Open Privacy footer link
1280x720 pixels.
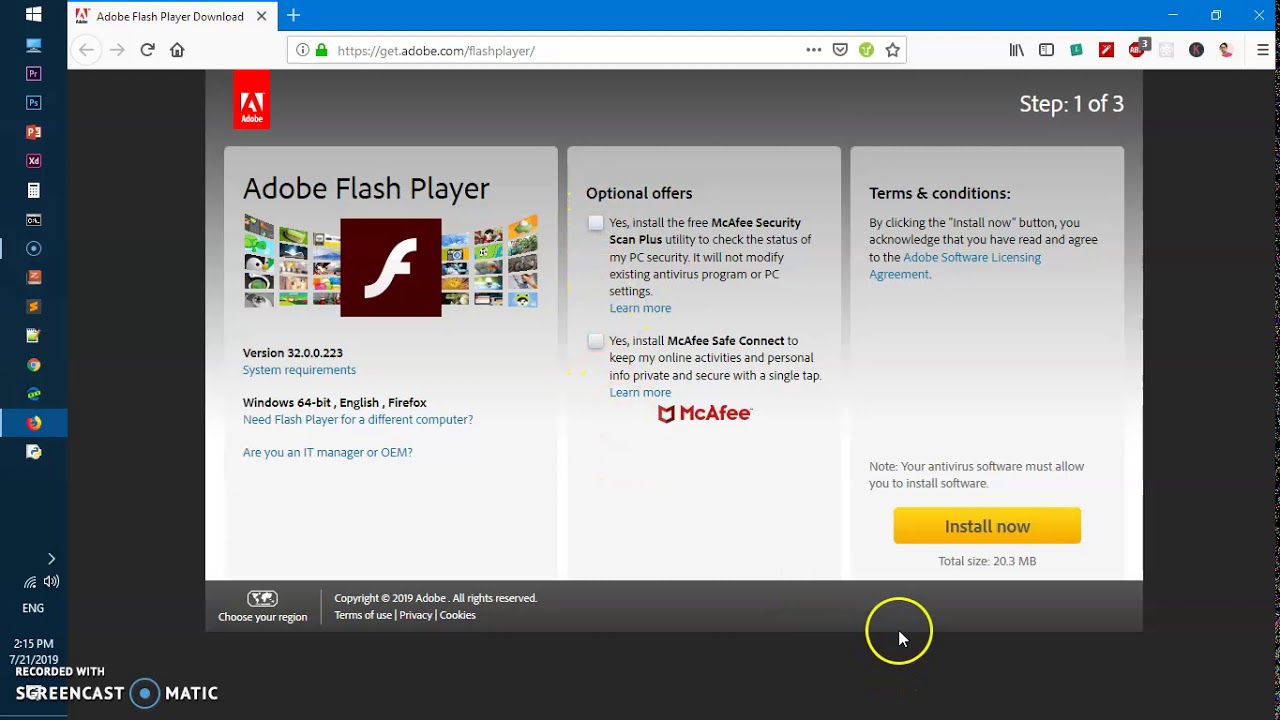click(x=416, y=616)
